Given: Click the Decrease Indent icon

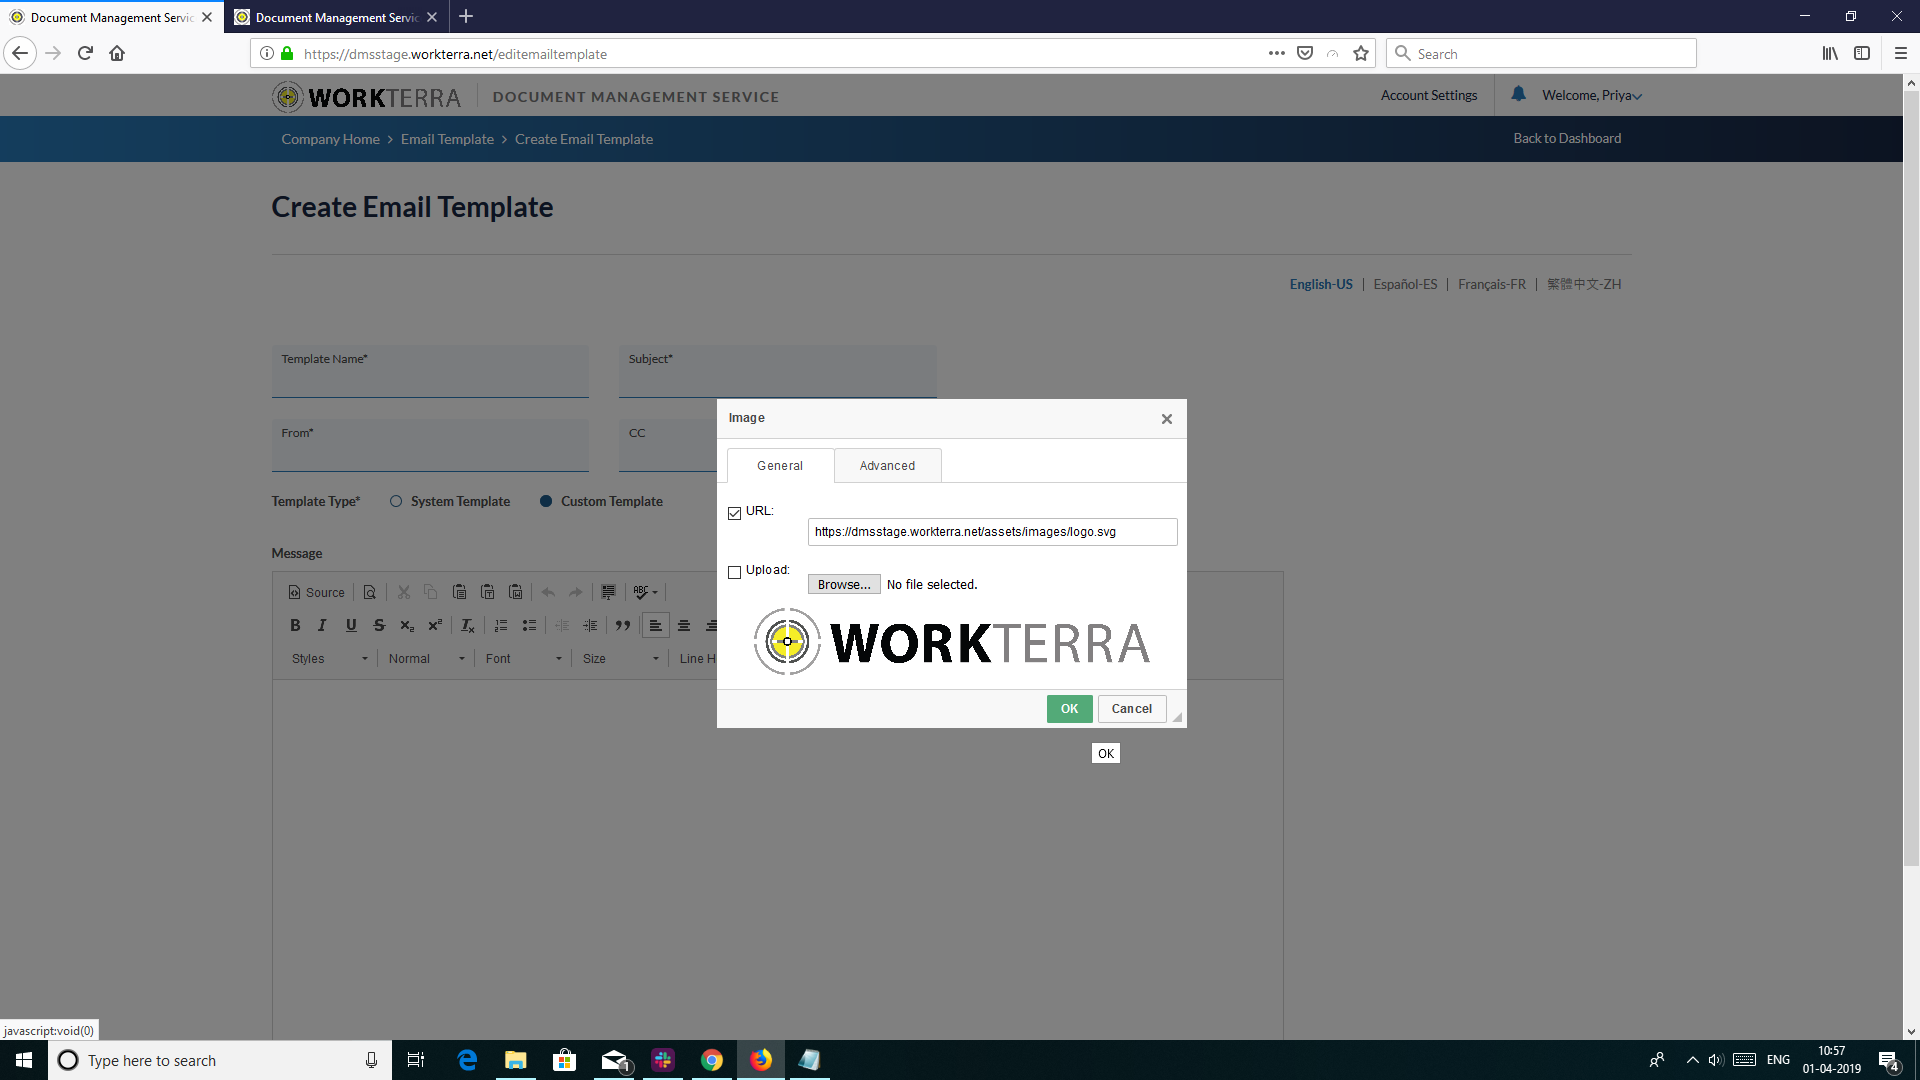Looking at the screenshot, I should tap(562, 625).
